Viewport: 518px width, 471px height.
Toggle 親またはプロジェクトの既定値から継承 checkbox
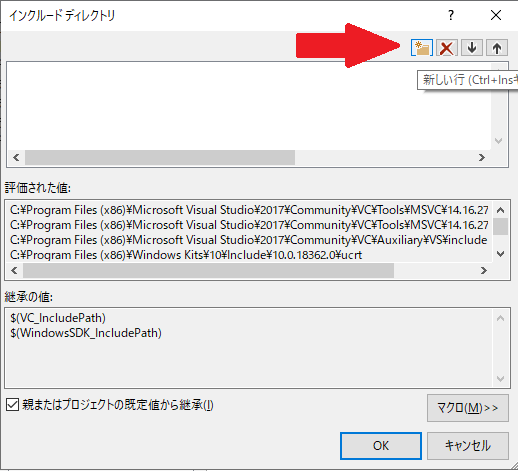(x=12, y=405)
